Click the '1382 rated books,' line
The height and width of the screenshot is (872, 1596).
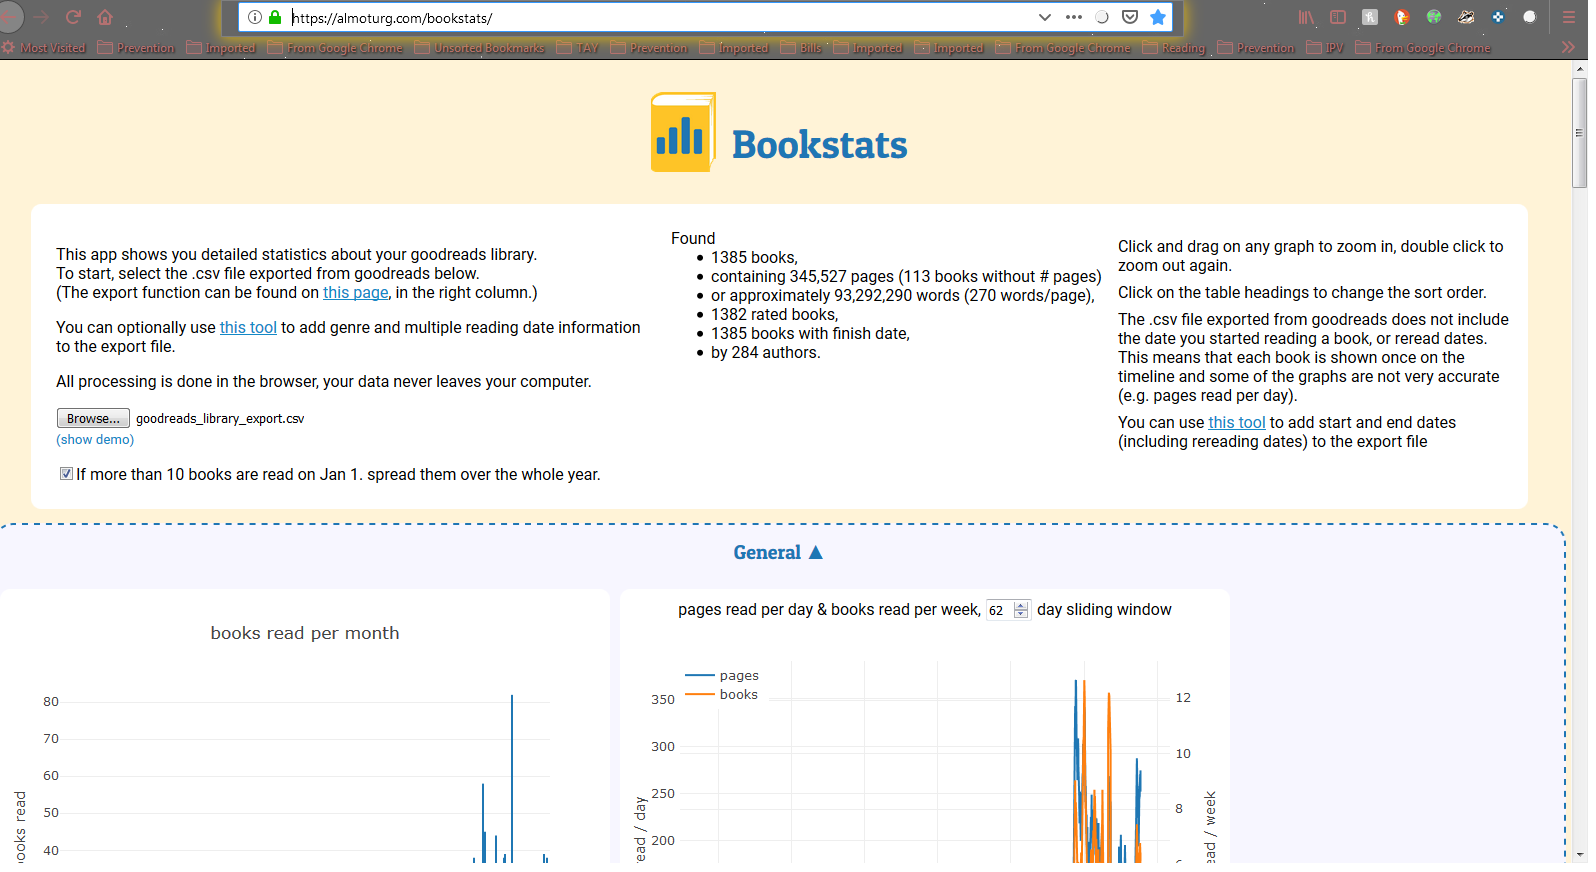click(775, 315)
